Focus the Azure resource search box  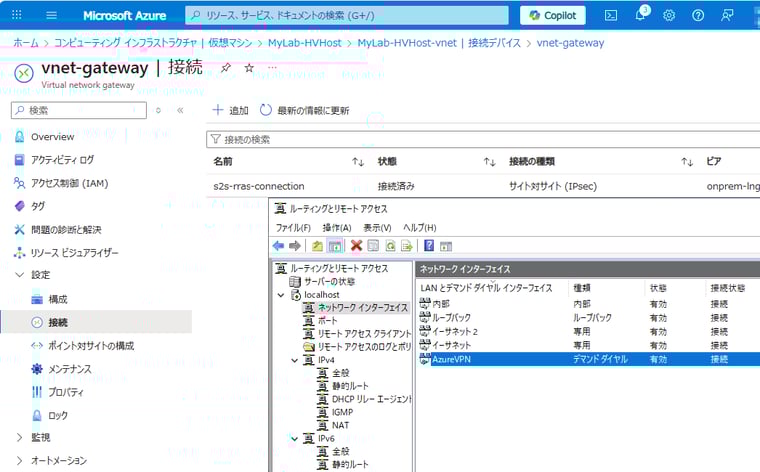click(x=347, y=15)
